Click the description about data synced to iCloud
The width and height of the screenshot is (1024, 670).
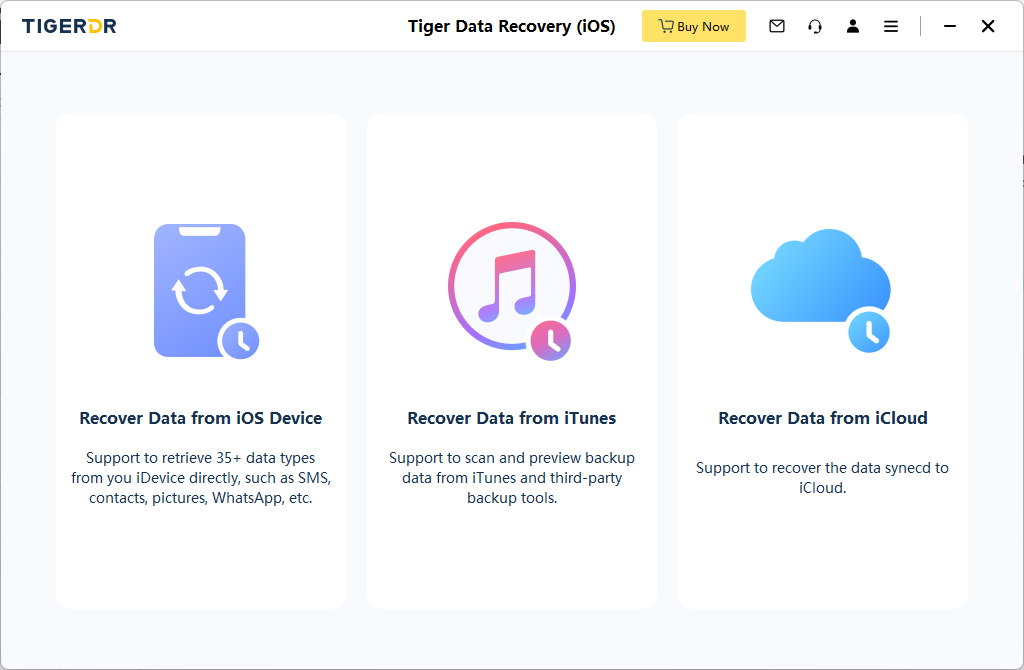click(823, 478)
